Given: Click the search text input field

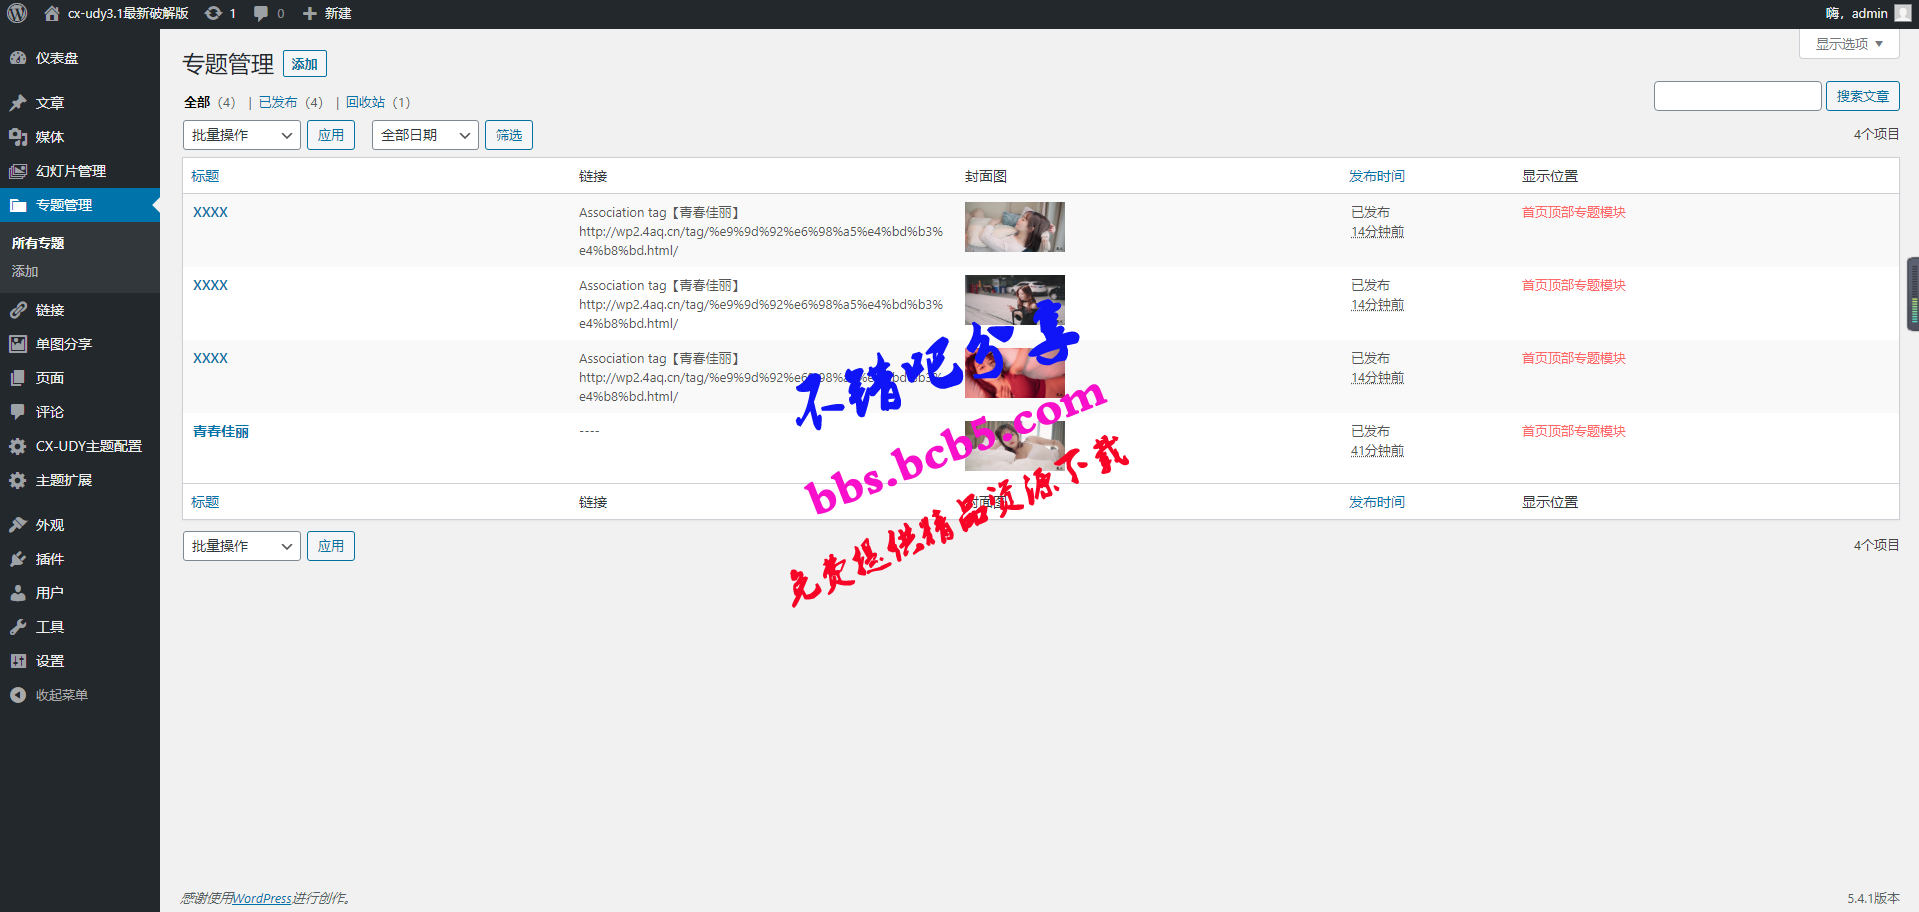Looking at the screenshot, I should 1737,96.
